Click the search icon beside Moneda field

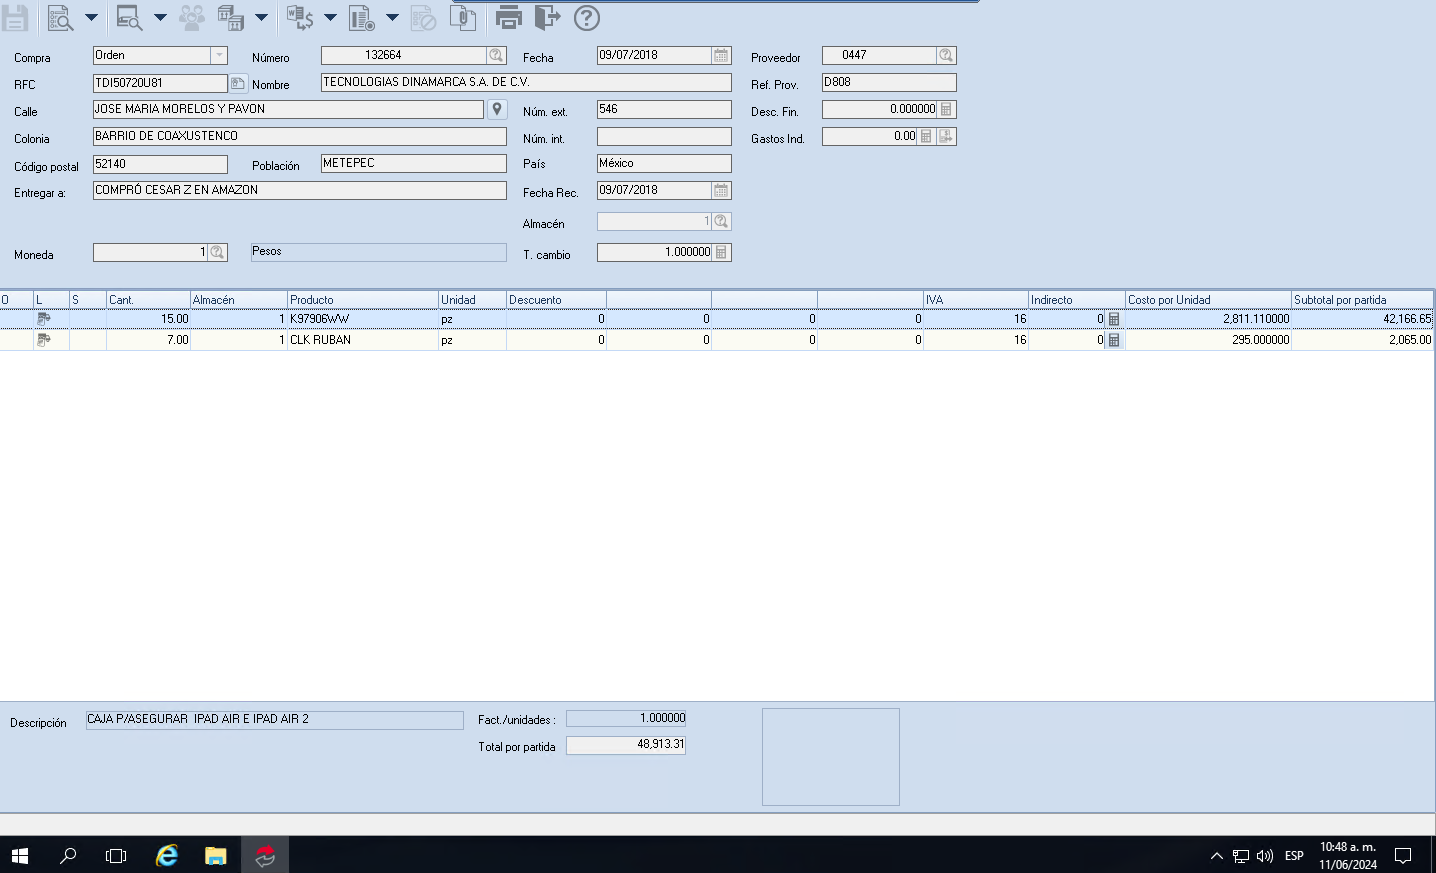tap(217, 253)
